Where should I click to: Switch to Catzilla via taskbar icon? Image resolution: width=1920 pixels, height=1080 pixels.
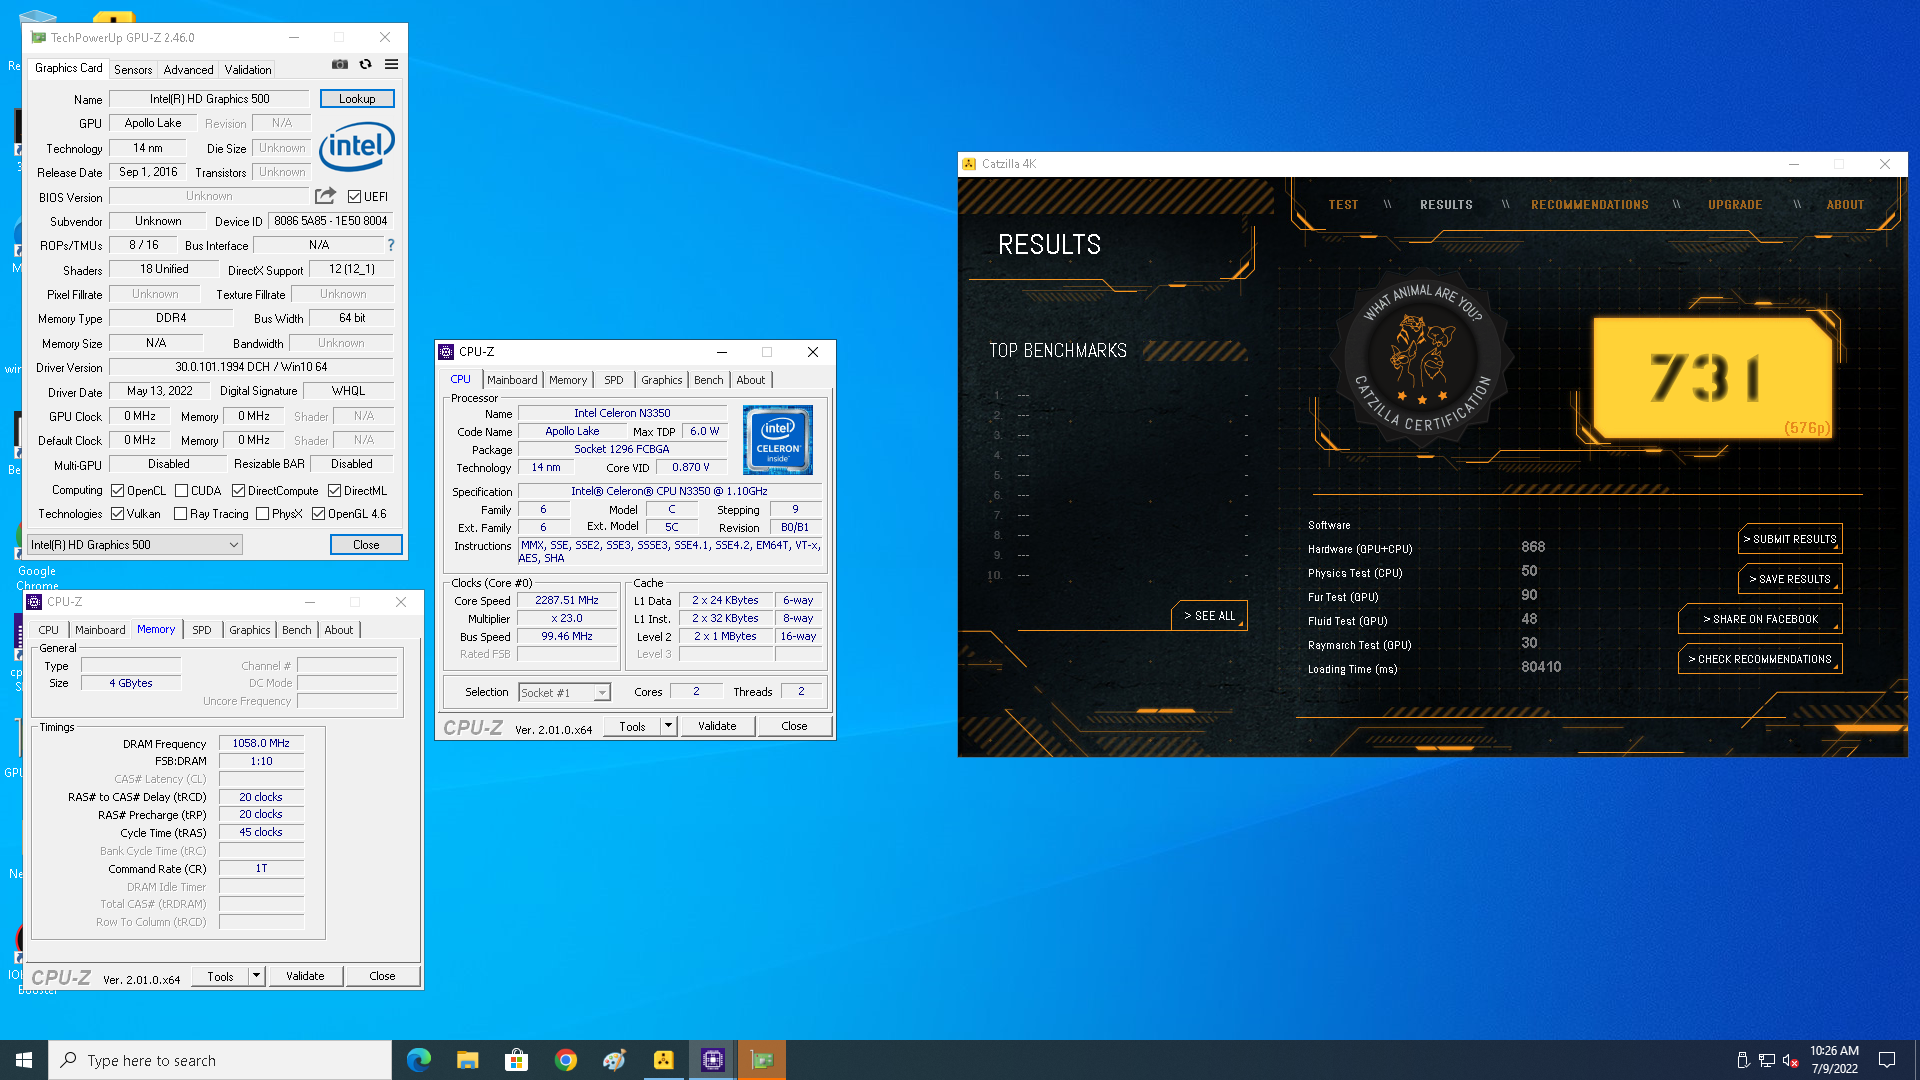[x=664, y=1060]
